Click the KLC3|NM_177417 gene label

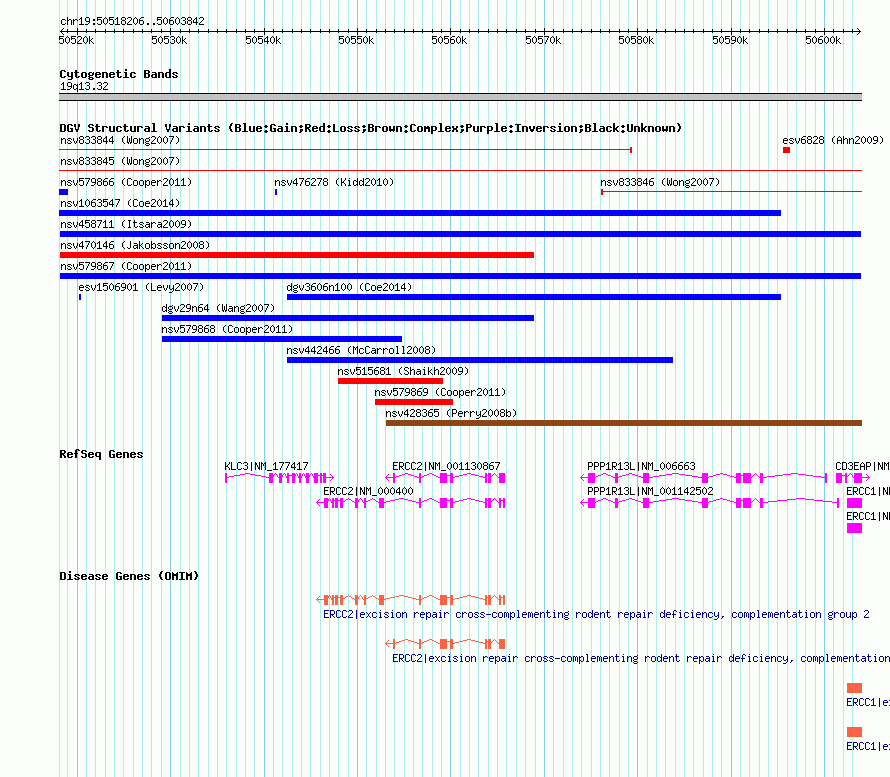point(266,466)
